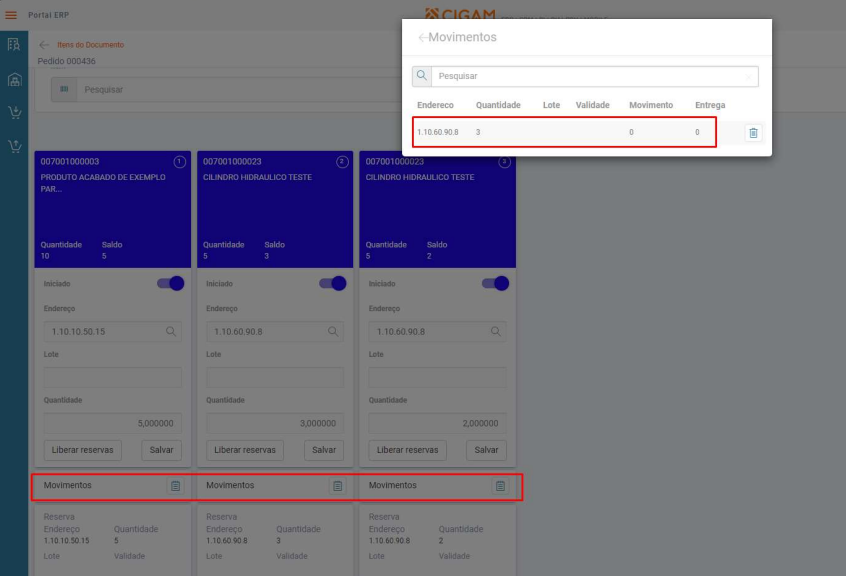The width and height of the screenshot is (846, 576).
Task: Open Movimentos list icon for card 3
Action: pos(500,486)
